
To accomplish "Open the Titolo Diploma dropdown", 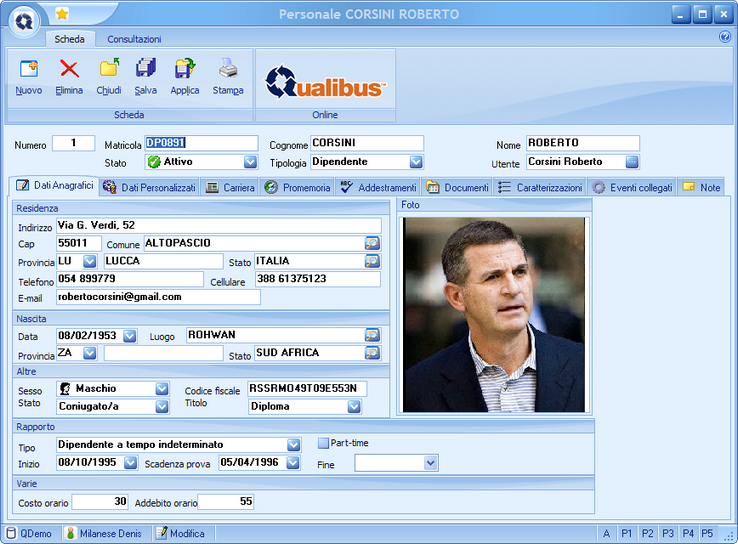I will tap(354, 407).
